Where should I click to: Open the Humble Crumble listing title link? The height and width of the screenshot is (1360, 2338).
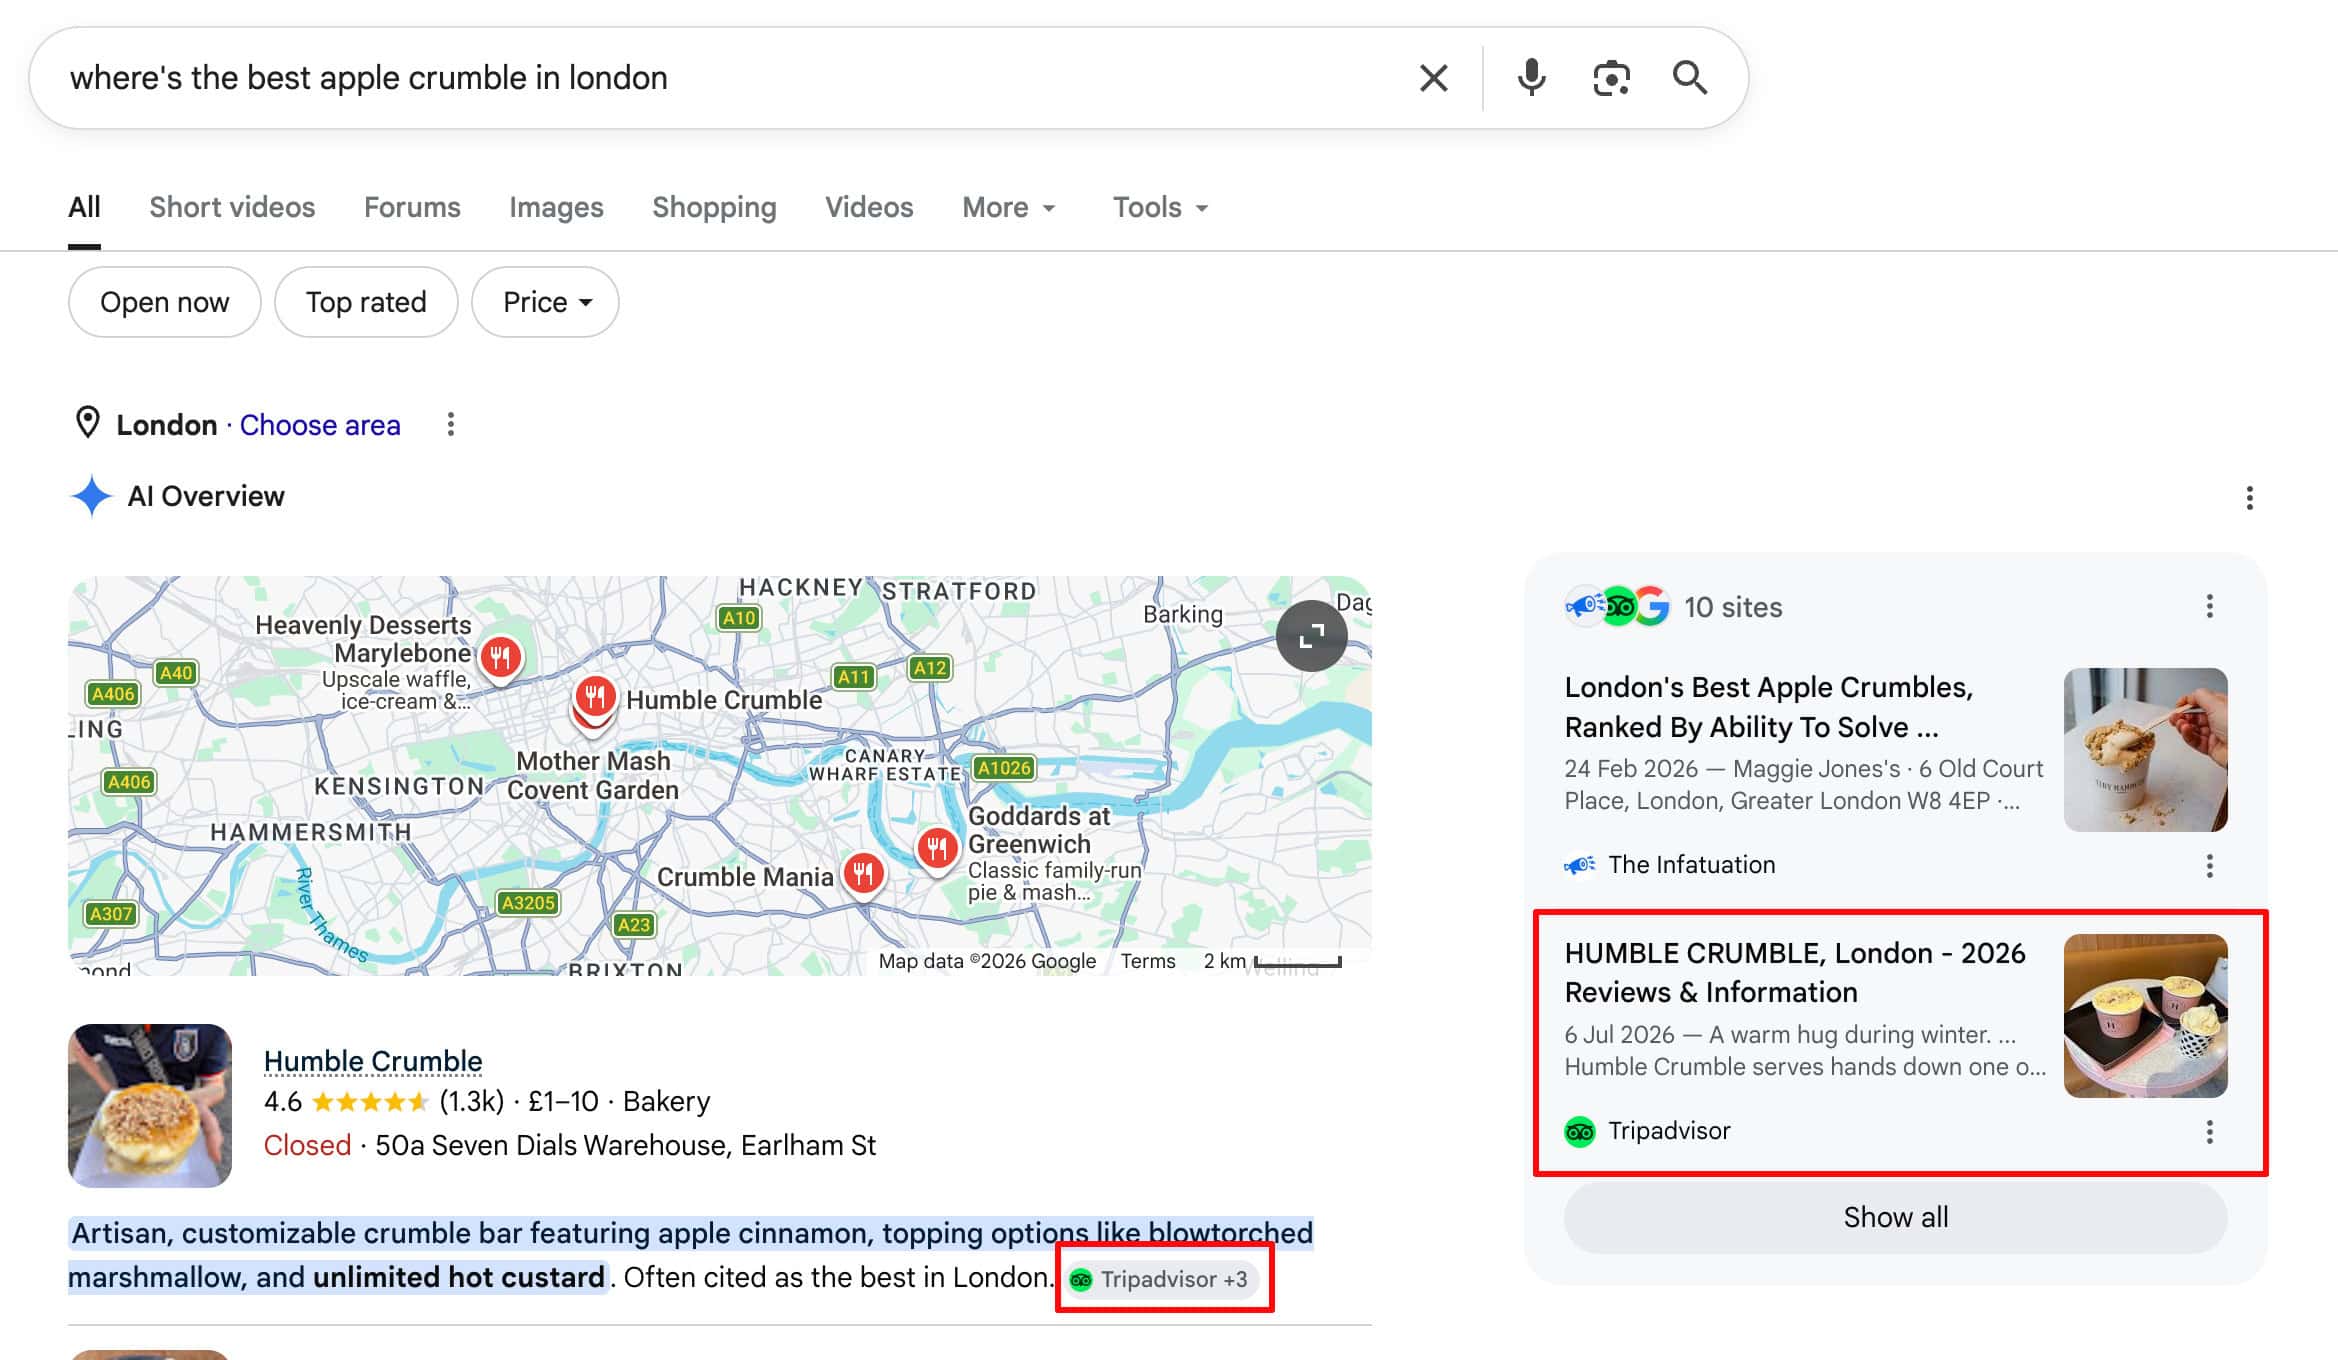tap(373, 1061)
